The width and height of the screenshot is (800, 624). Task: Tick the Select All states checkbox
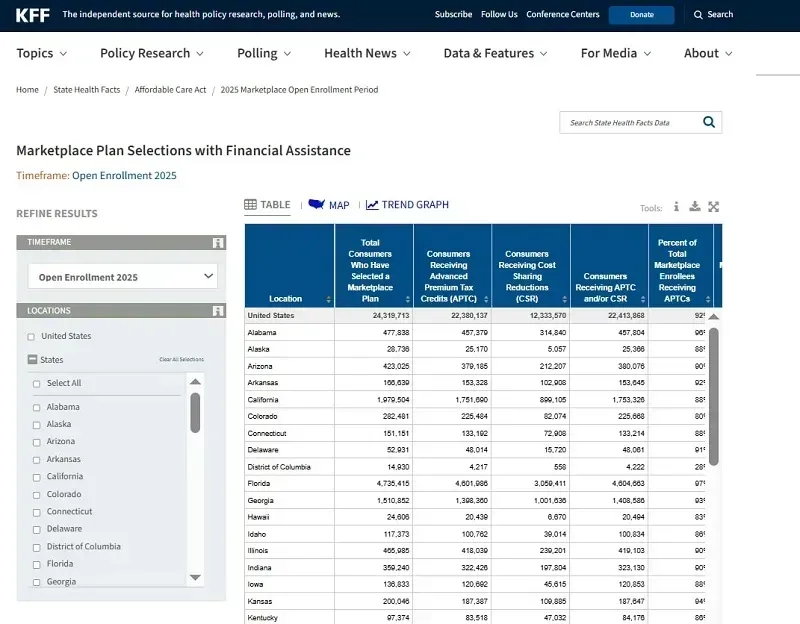(x=37, y=383)
